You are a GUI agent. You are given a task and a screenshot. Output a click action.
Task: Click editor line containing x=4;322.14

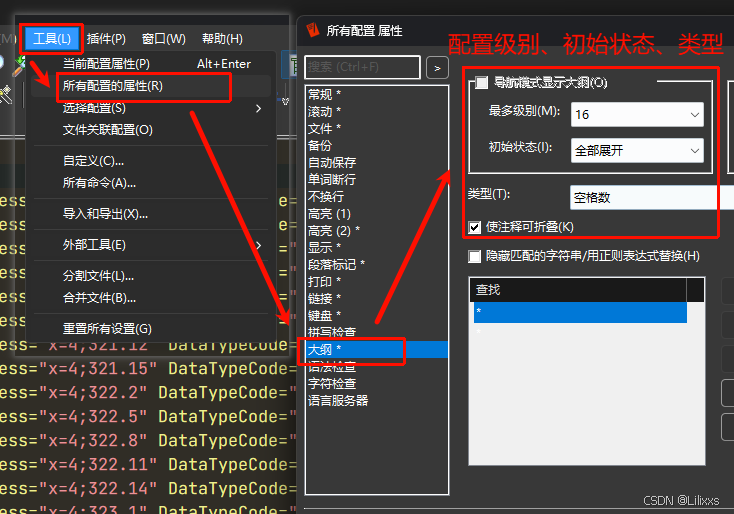pos(147,488)
